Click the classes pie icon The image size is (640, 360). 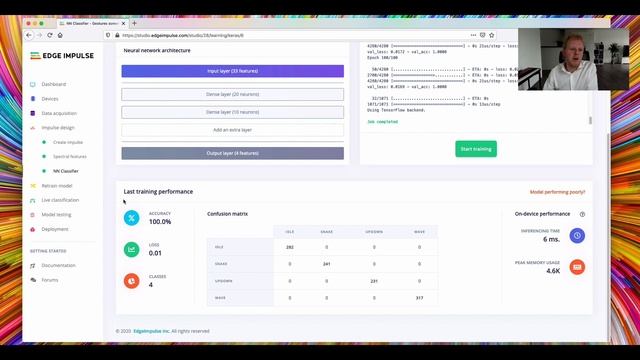[x=131, y=281]
